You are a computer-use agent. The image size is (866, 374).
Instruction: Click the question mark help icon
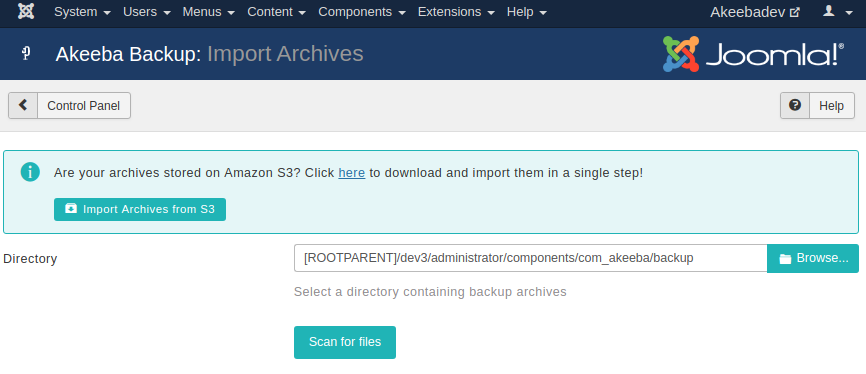point(795,105)
